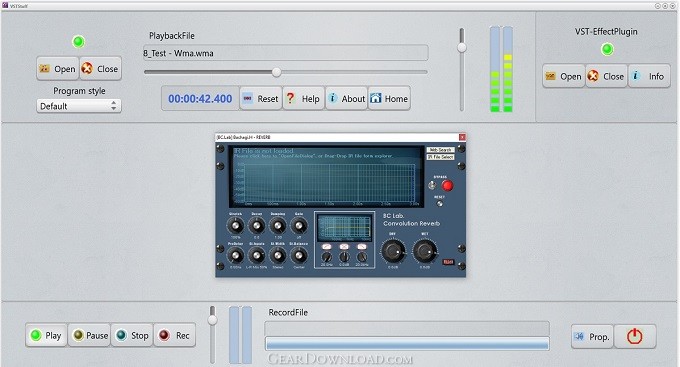
Task: Close the BC Lab Reverb plugin window
Action: point(462,137)
